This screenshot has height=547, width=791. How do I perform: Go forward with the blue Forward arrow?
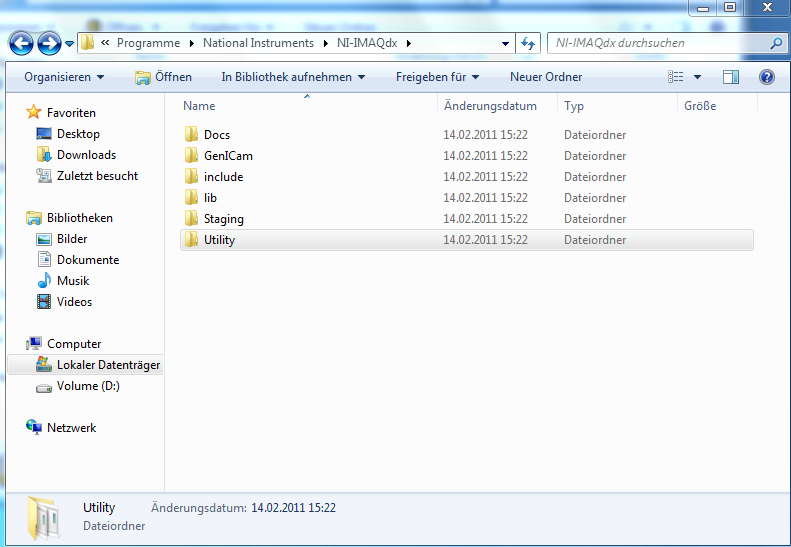(x=49, y=43)
